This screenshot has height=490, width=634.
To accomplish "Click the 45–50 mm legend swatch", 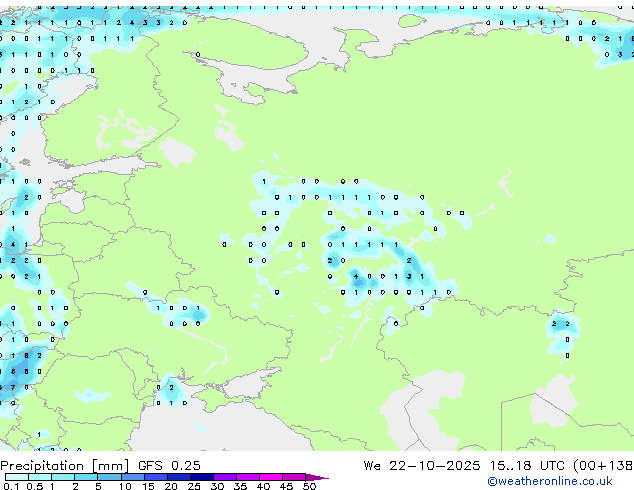I will click(x=294, y=477).
